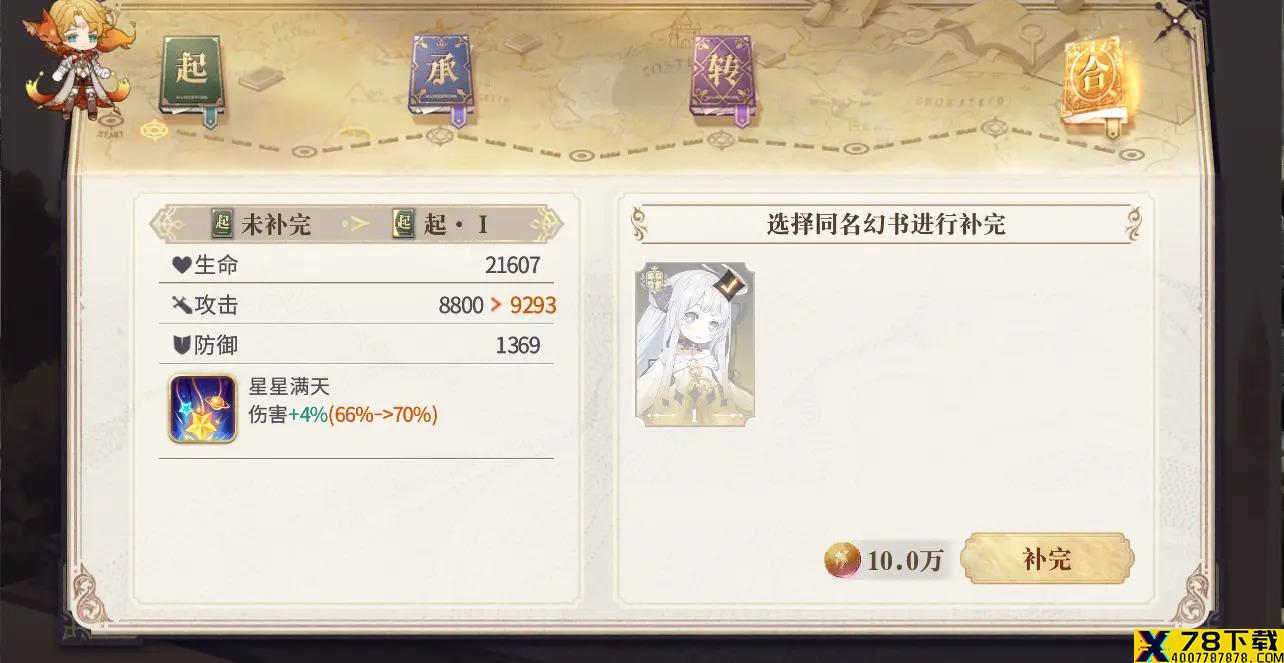Screen dimensions: 1284x663
Task: Click the 选择同名幻书进行补完 header
Action: tap(886, 224)
